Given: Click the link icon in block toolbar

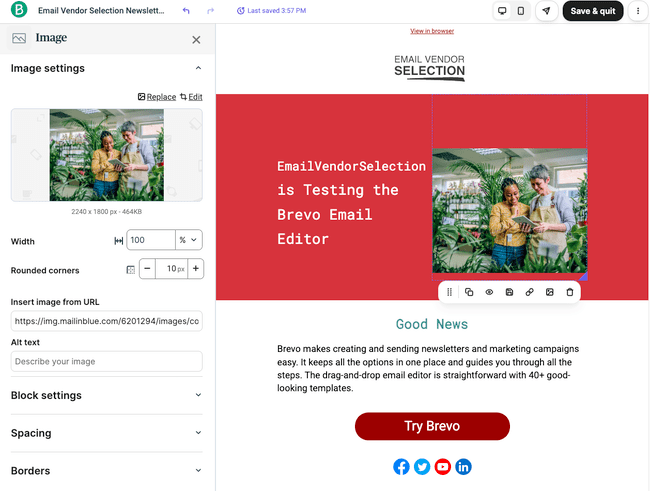Looking at the screenshot, I should coord(529,292).
